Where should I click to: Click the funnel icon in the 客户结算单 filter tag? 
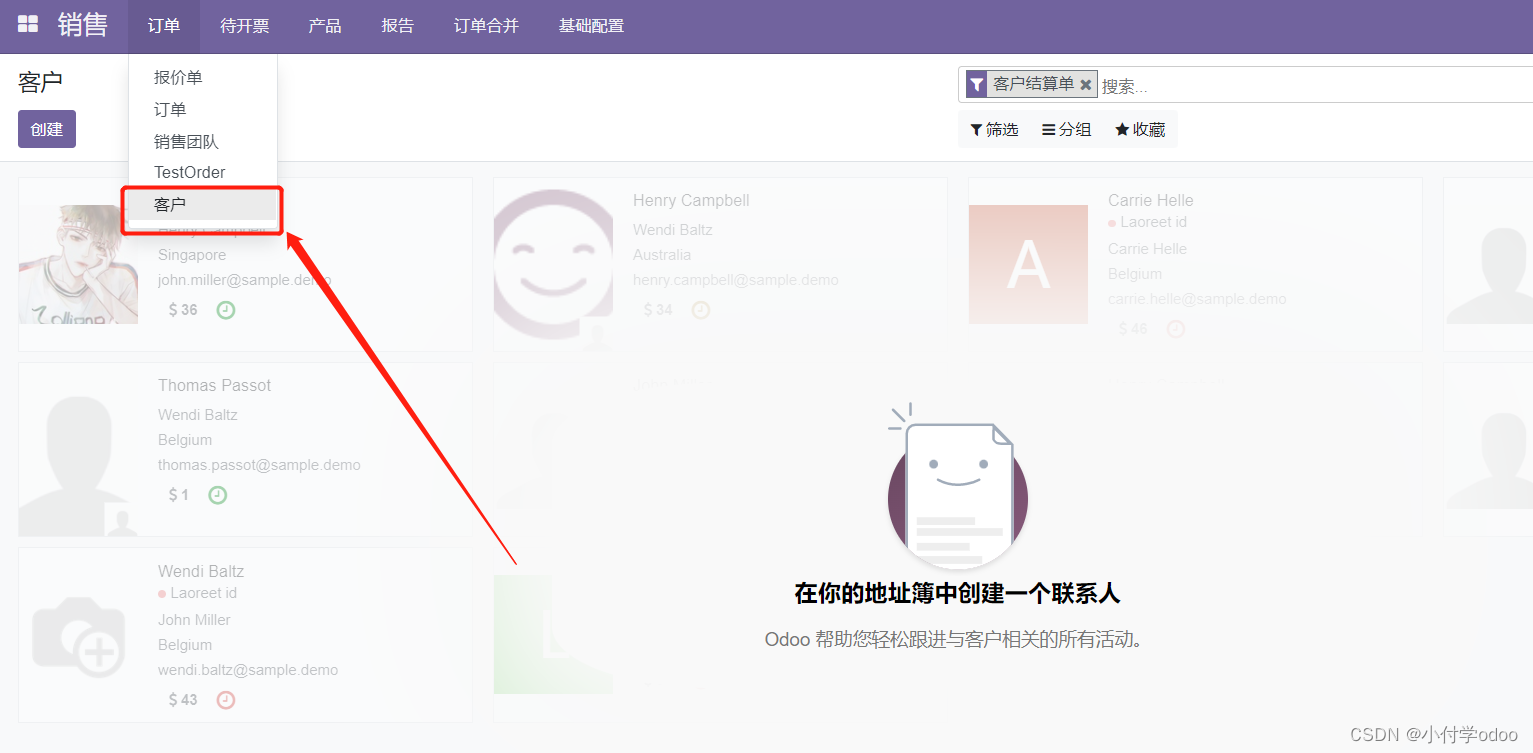(975, 84)
